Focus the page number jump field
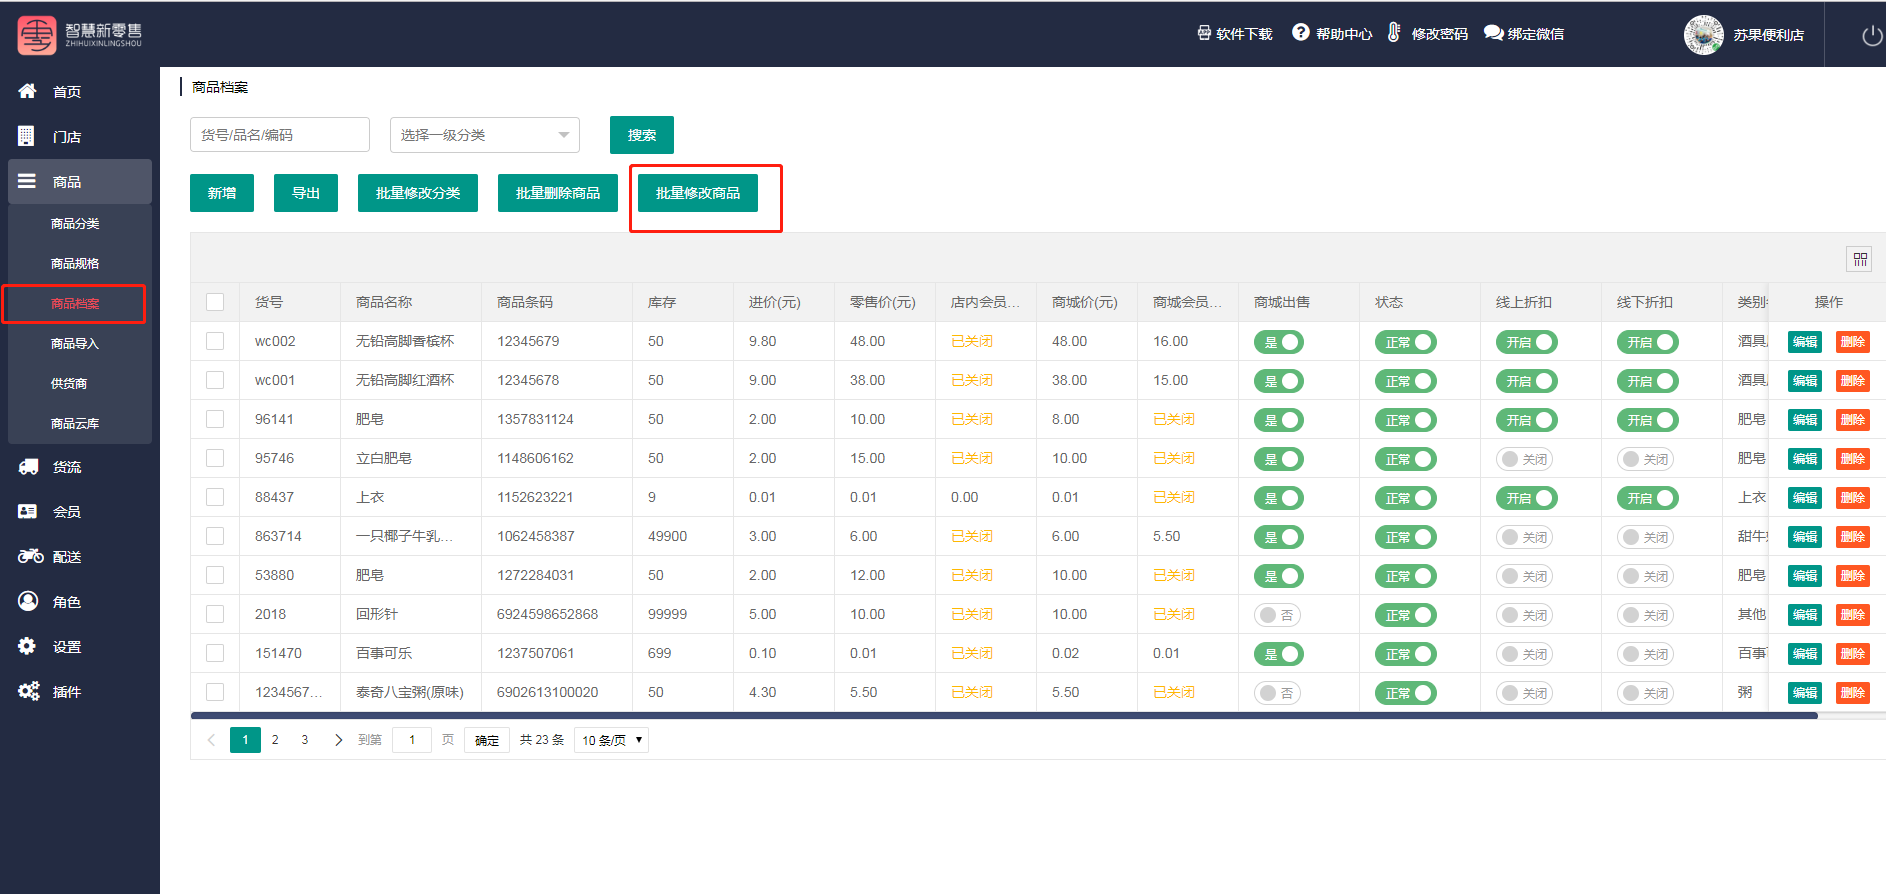The height and width of the screenshot is (894, 1886). [412, 740]
